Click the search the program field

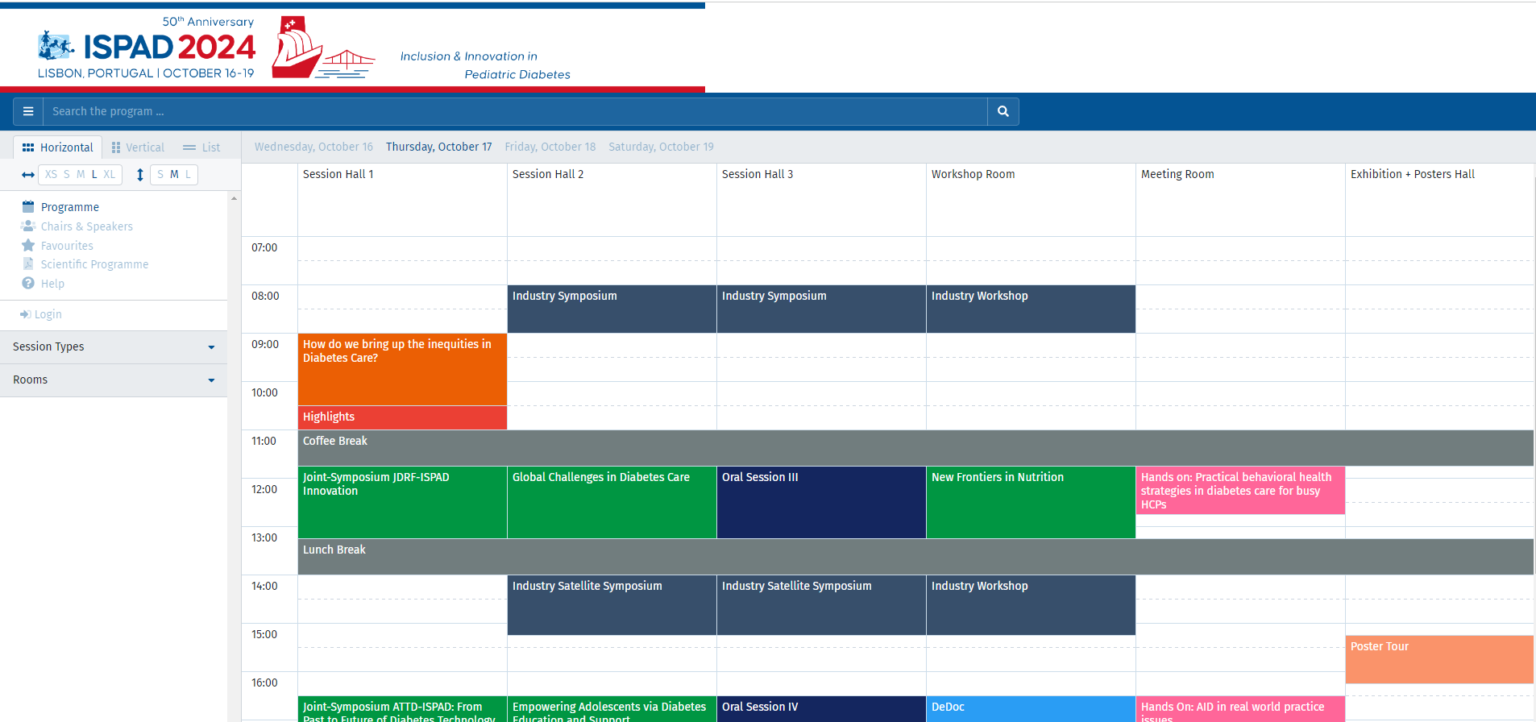point(515,112)
